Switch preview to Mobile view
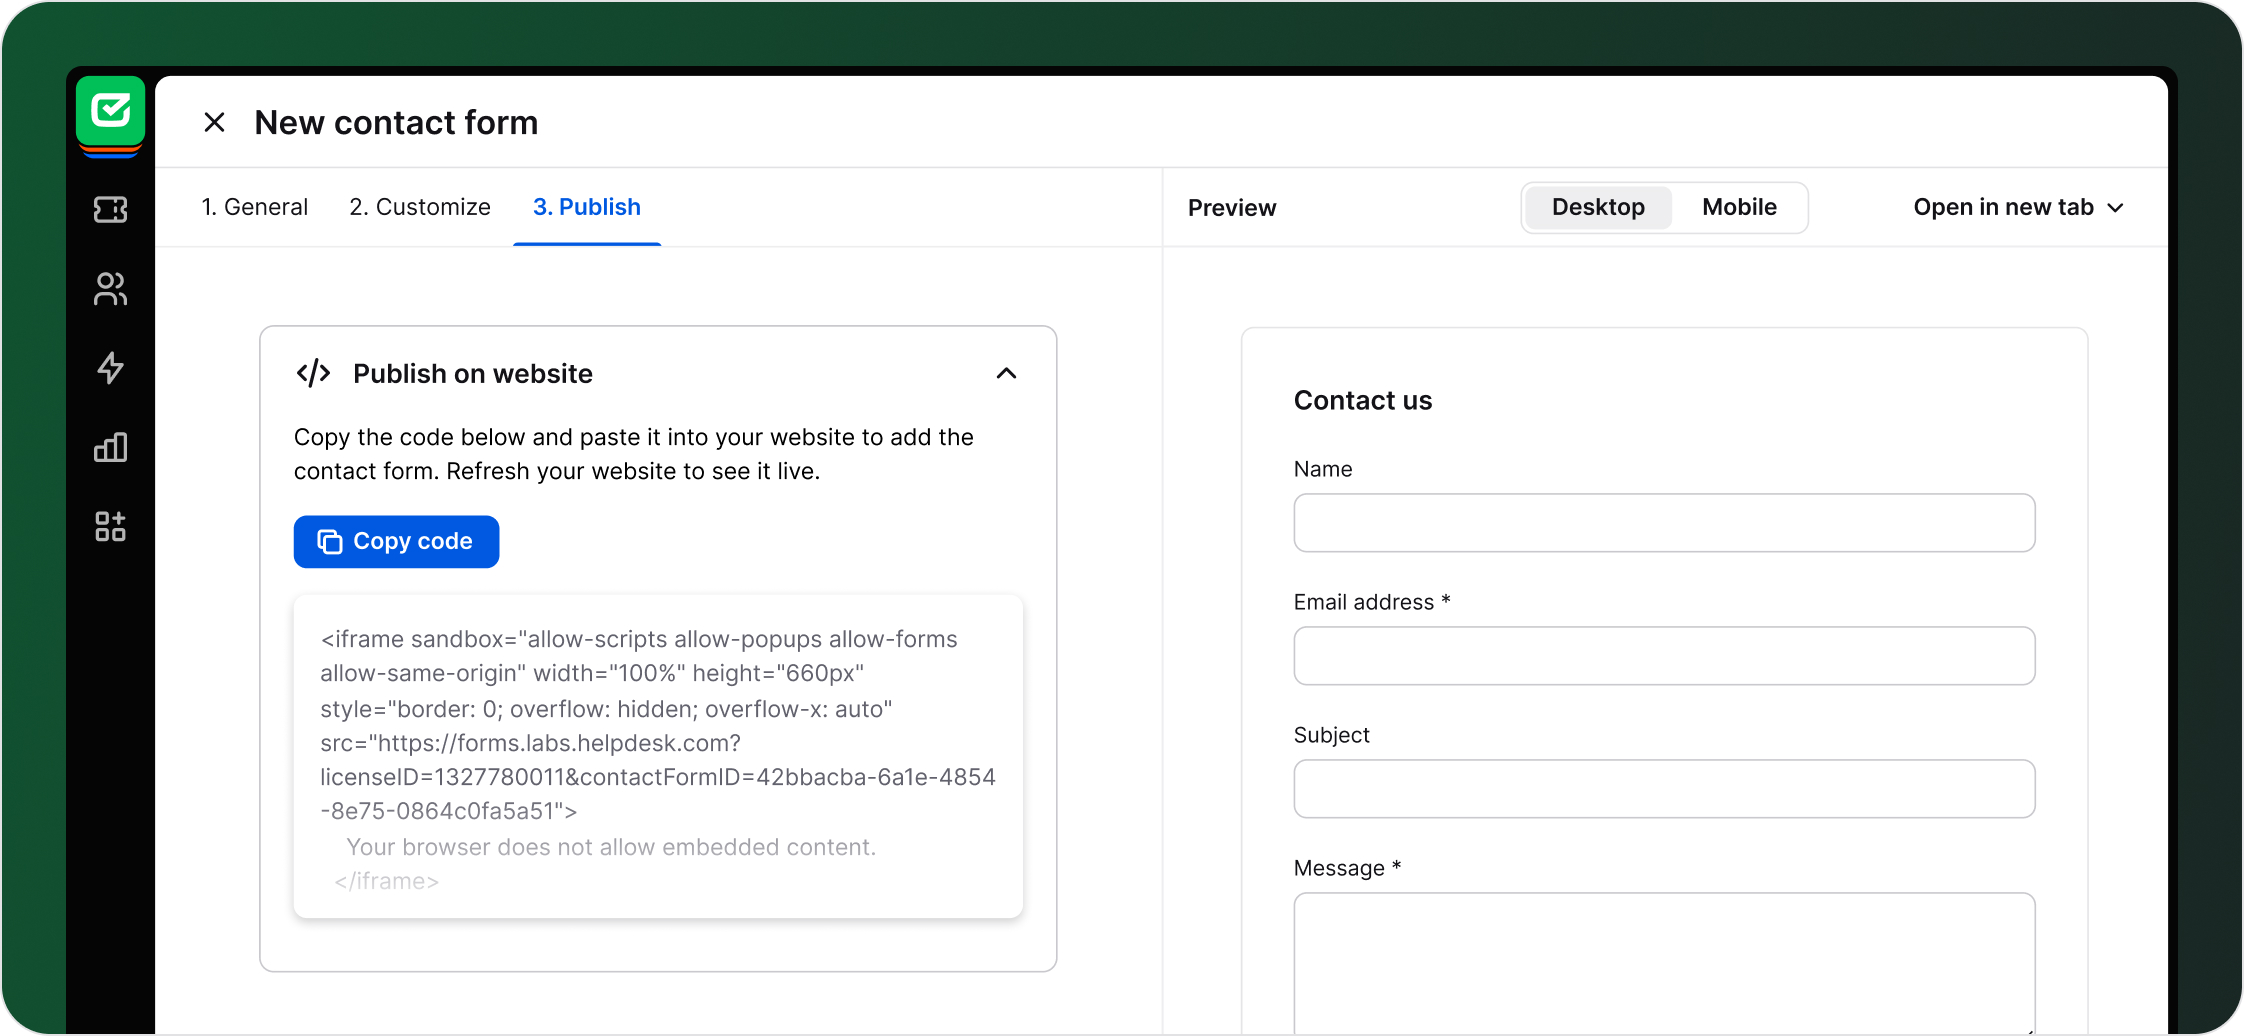2244x1036 pixels. [1739, 207]
